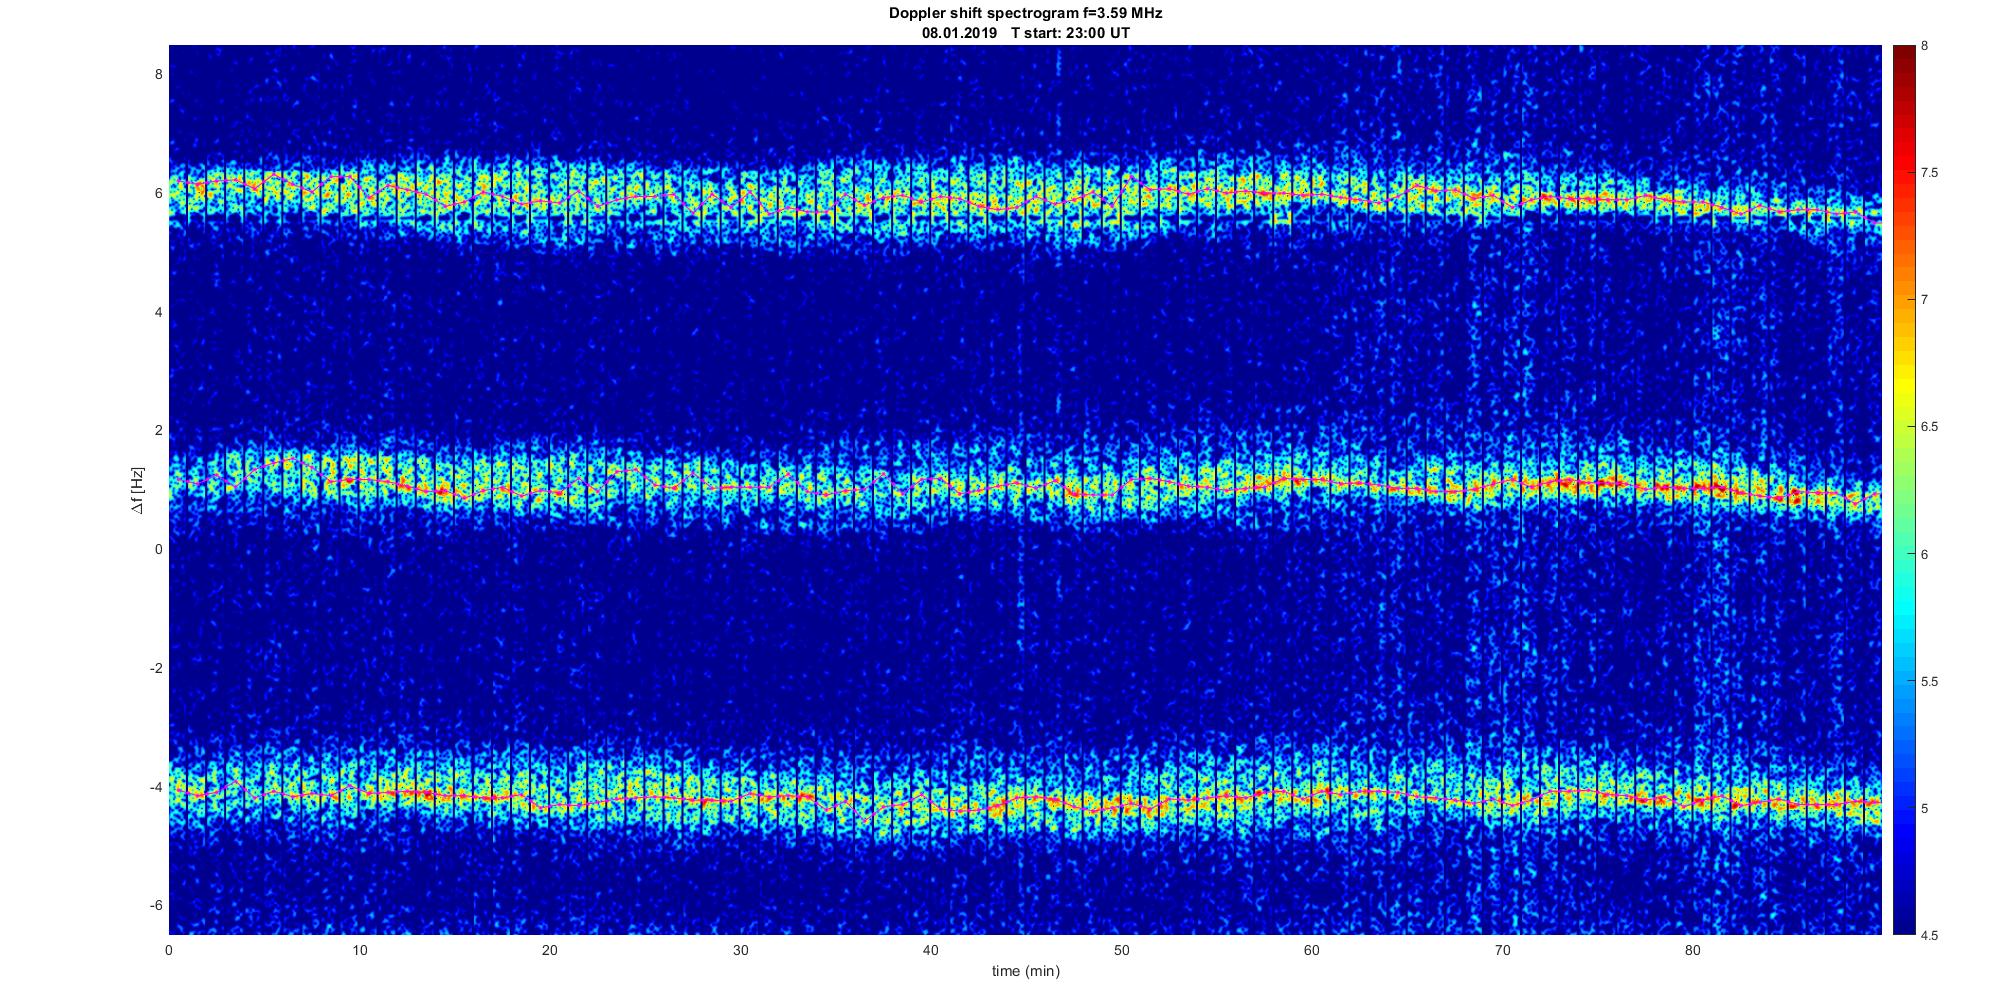Click colorbar tick label 8

[1924, 46]
